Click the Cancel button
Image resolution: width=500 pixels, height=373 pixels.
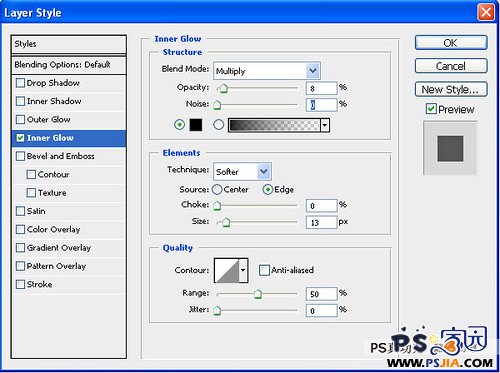pyautogui.click(x=451, y=66)
